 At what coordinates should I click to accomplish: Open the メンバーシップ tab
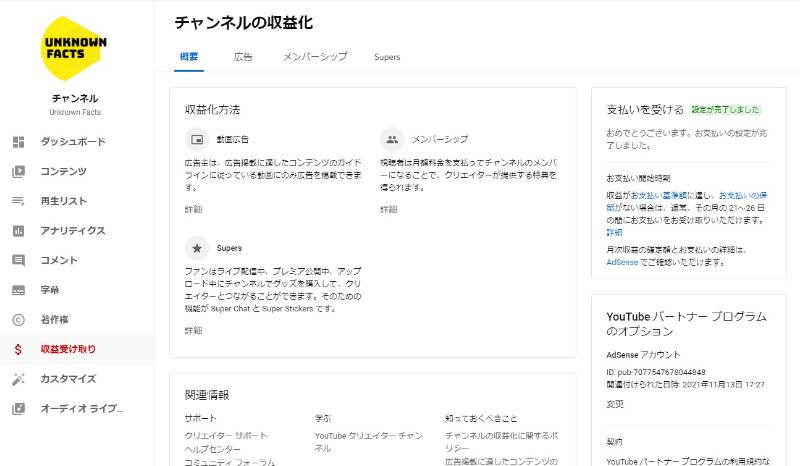(x=315, y=57)
